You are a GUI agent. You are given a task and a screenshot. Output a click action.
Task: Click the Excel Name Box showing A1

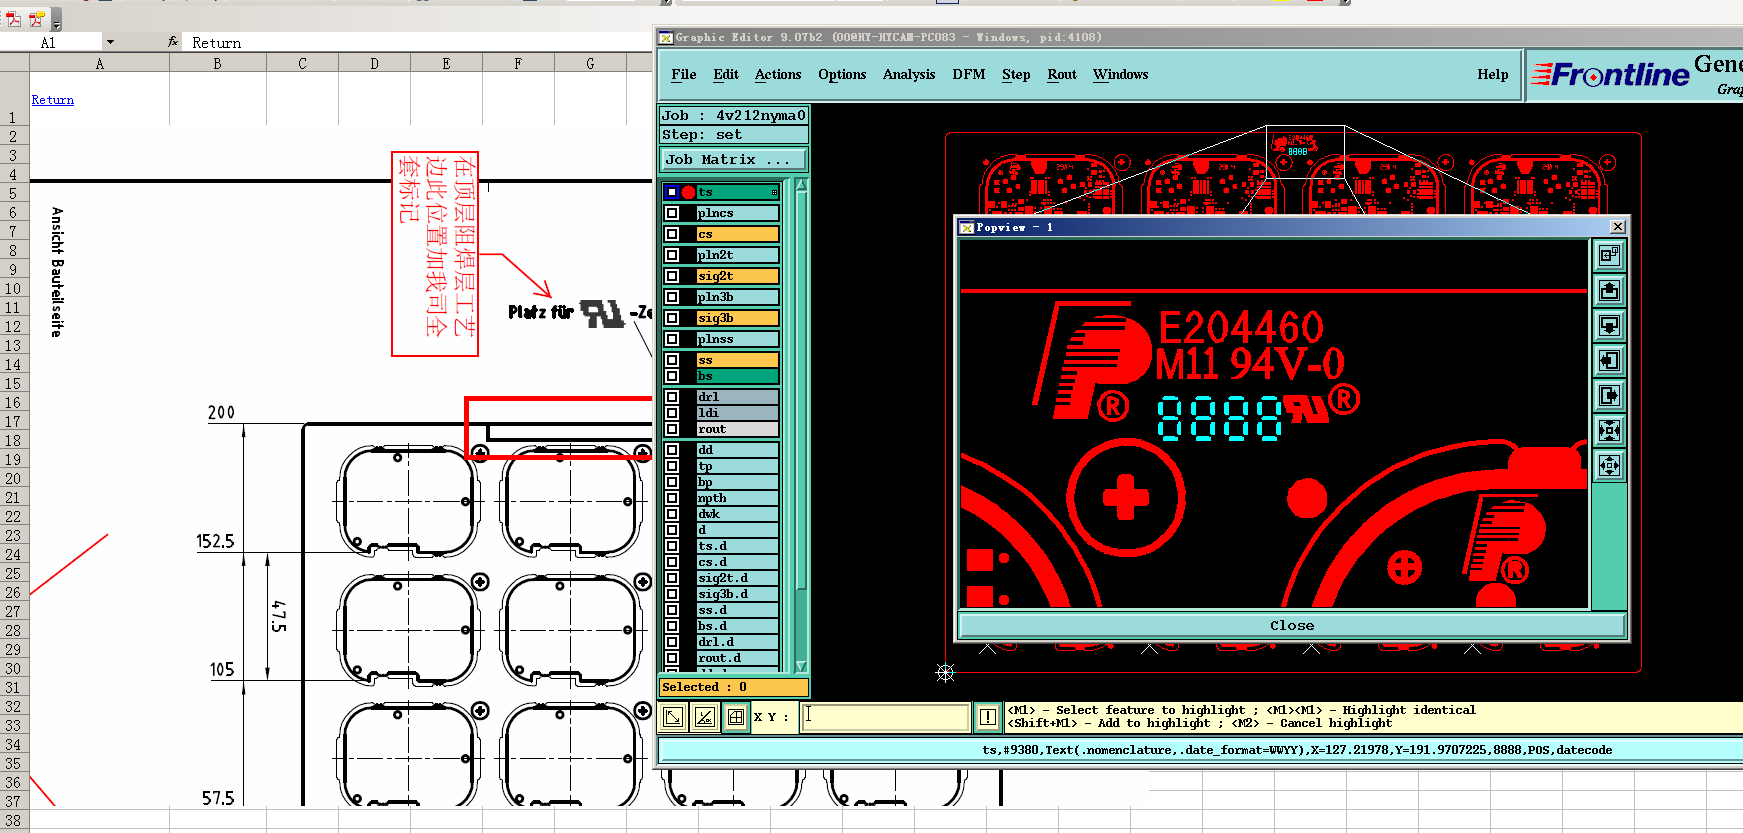click(52, 42)
